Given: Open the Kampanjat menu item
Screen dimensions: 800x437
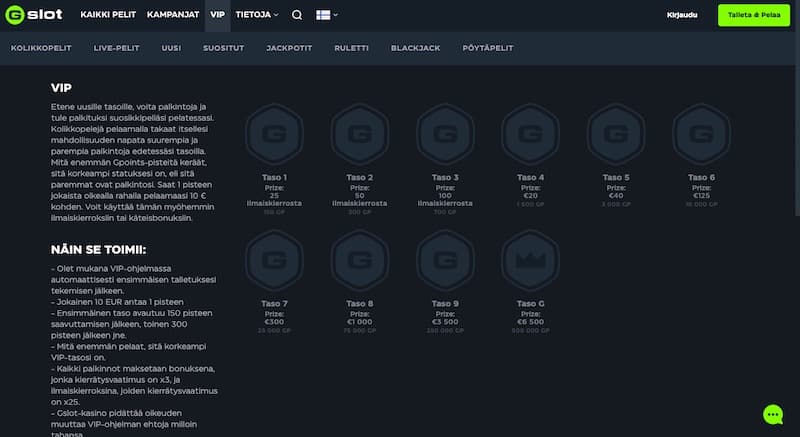Looking at the screenshot, I should click(x=173, y=15).
